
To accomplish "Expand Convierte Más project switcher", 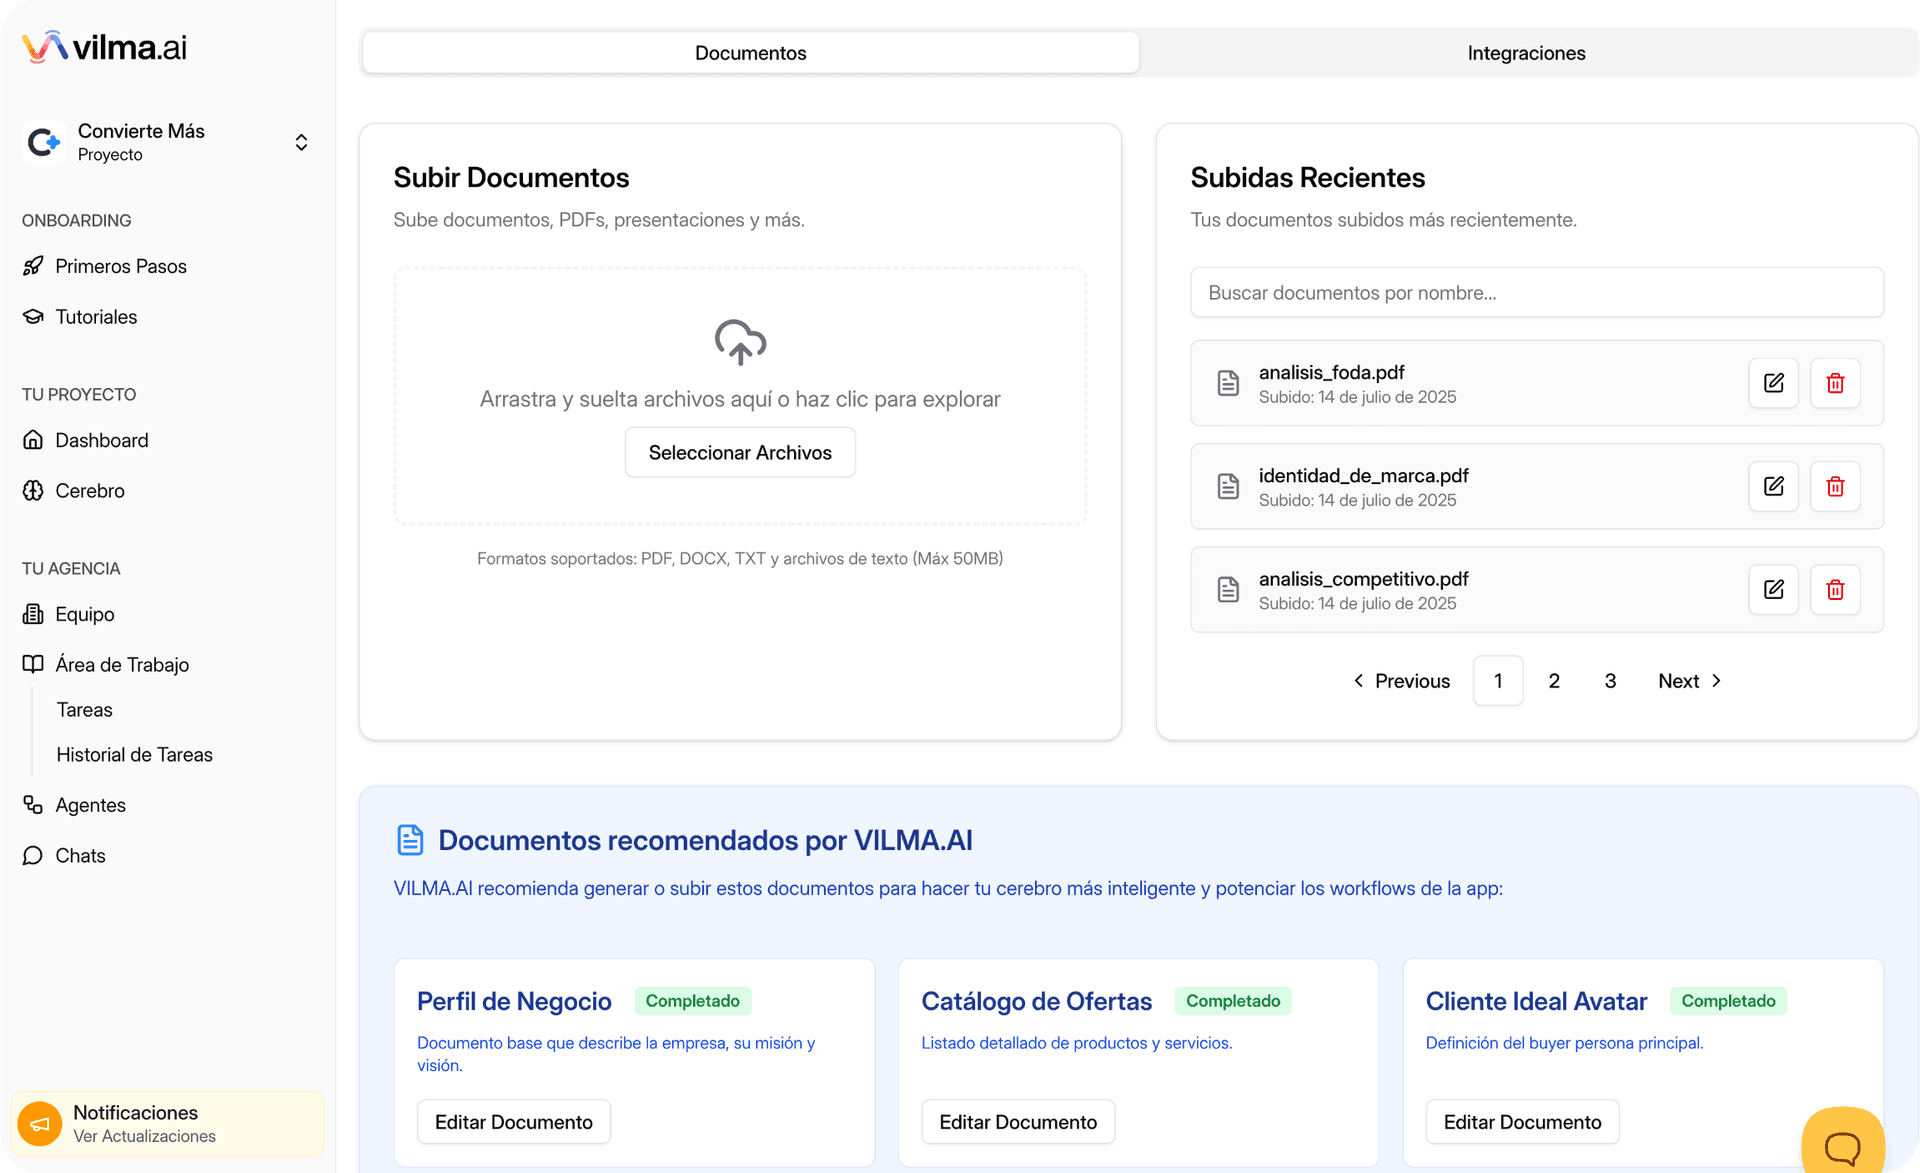I will pos(301,142).
